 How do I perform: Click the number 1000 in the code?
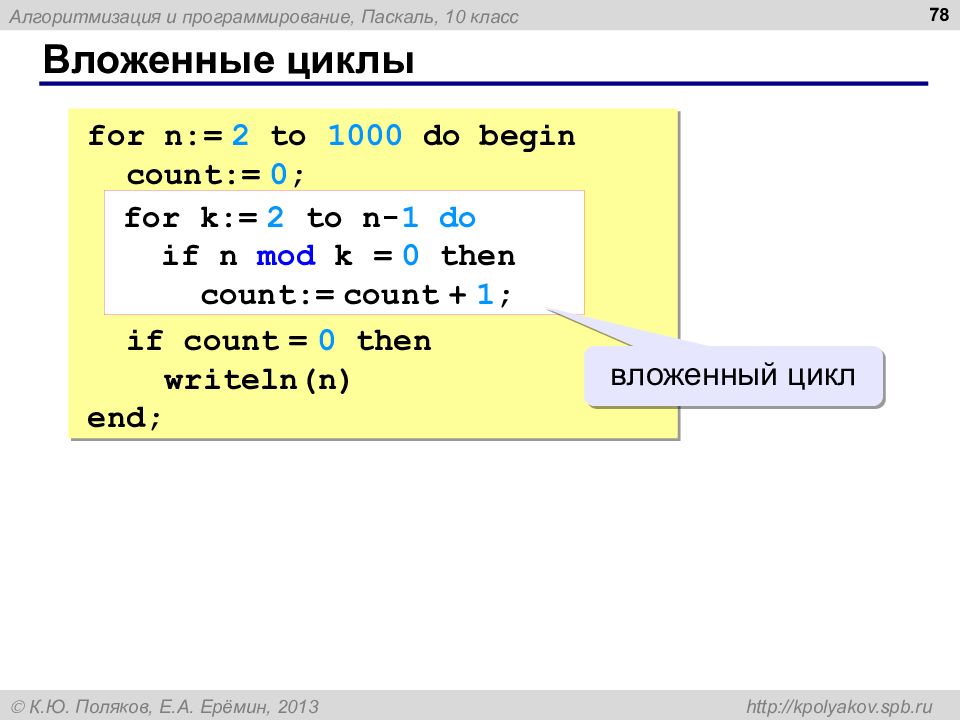pos(365,135)
